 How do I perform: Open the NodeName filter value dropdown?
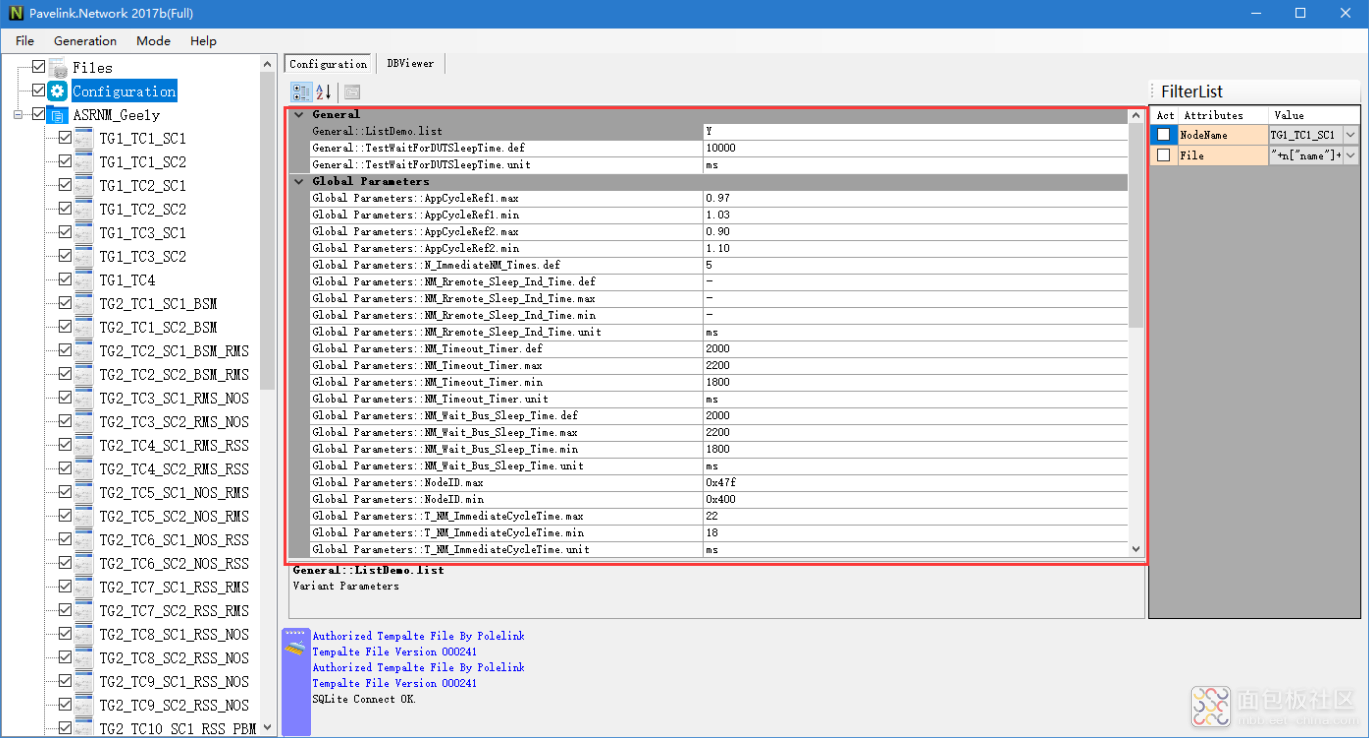pyautogui.click(x=1351, y=134)
